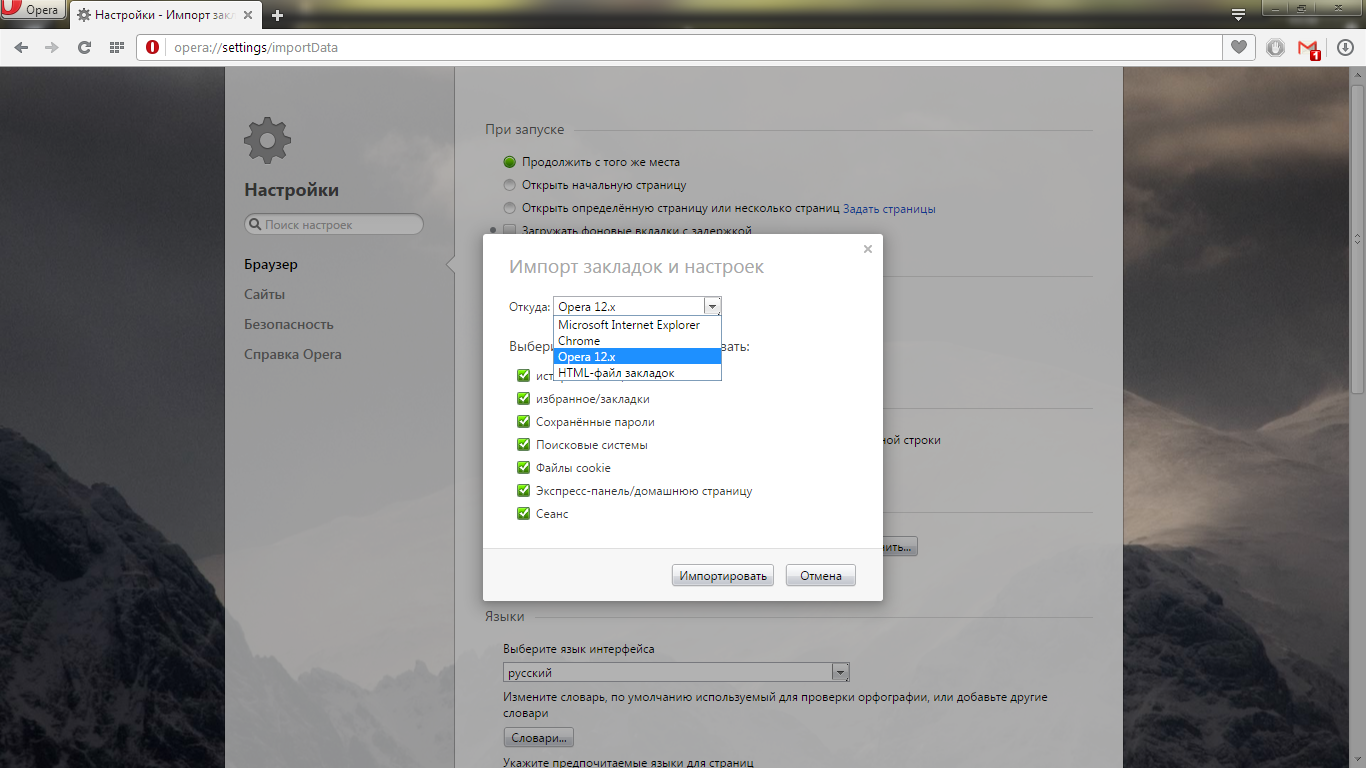Uncheck the избранное/закладки checkbox
Viewport: 1366px width, 768px height.
[x=523, y=398]
